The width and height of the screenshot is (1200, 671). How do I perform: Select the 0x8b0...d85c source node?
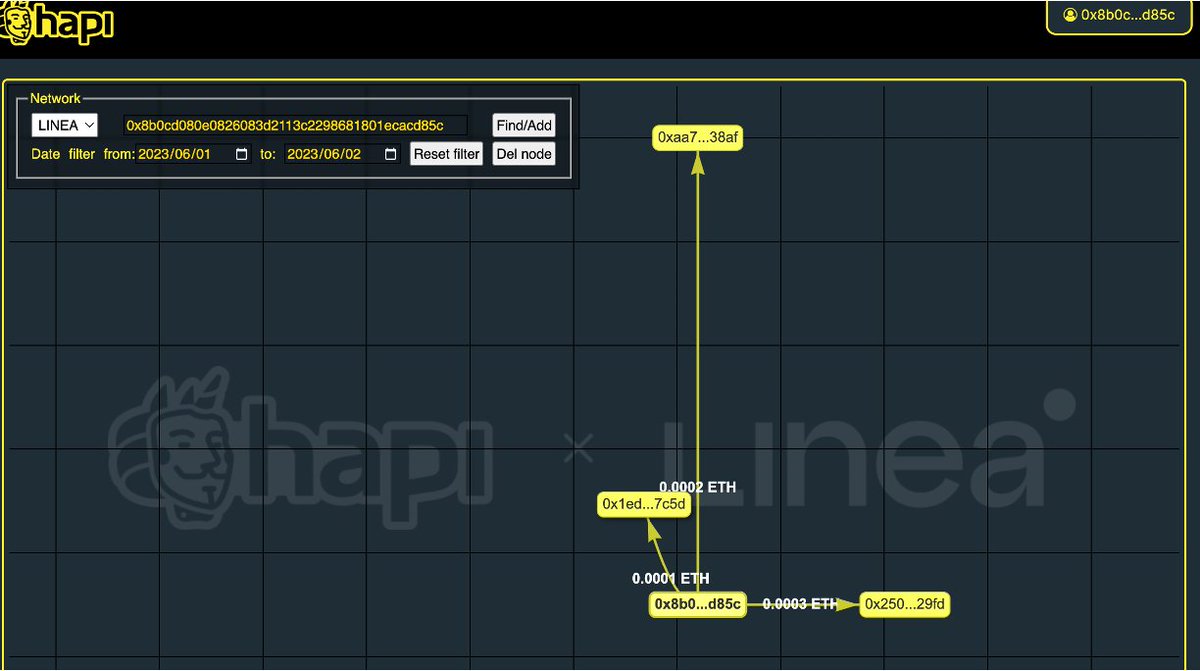tap(698, 604)
